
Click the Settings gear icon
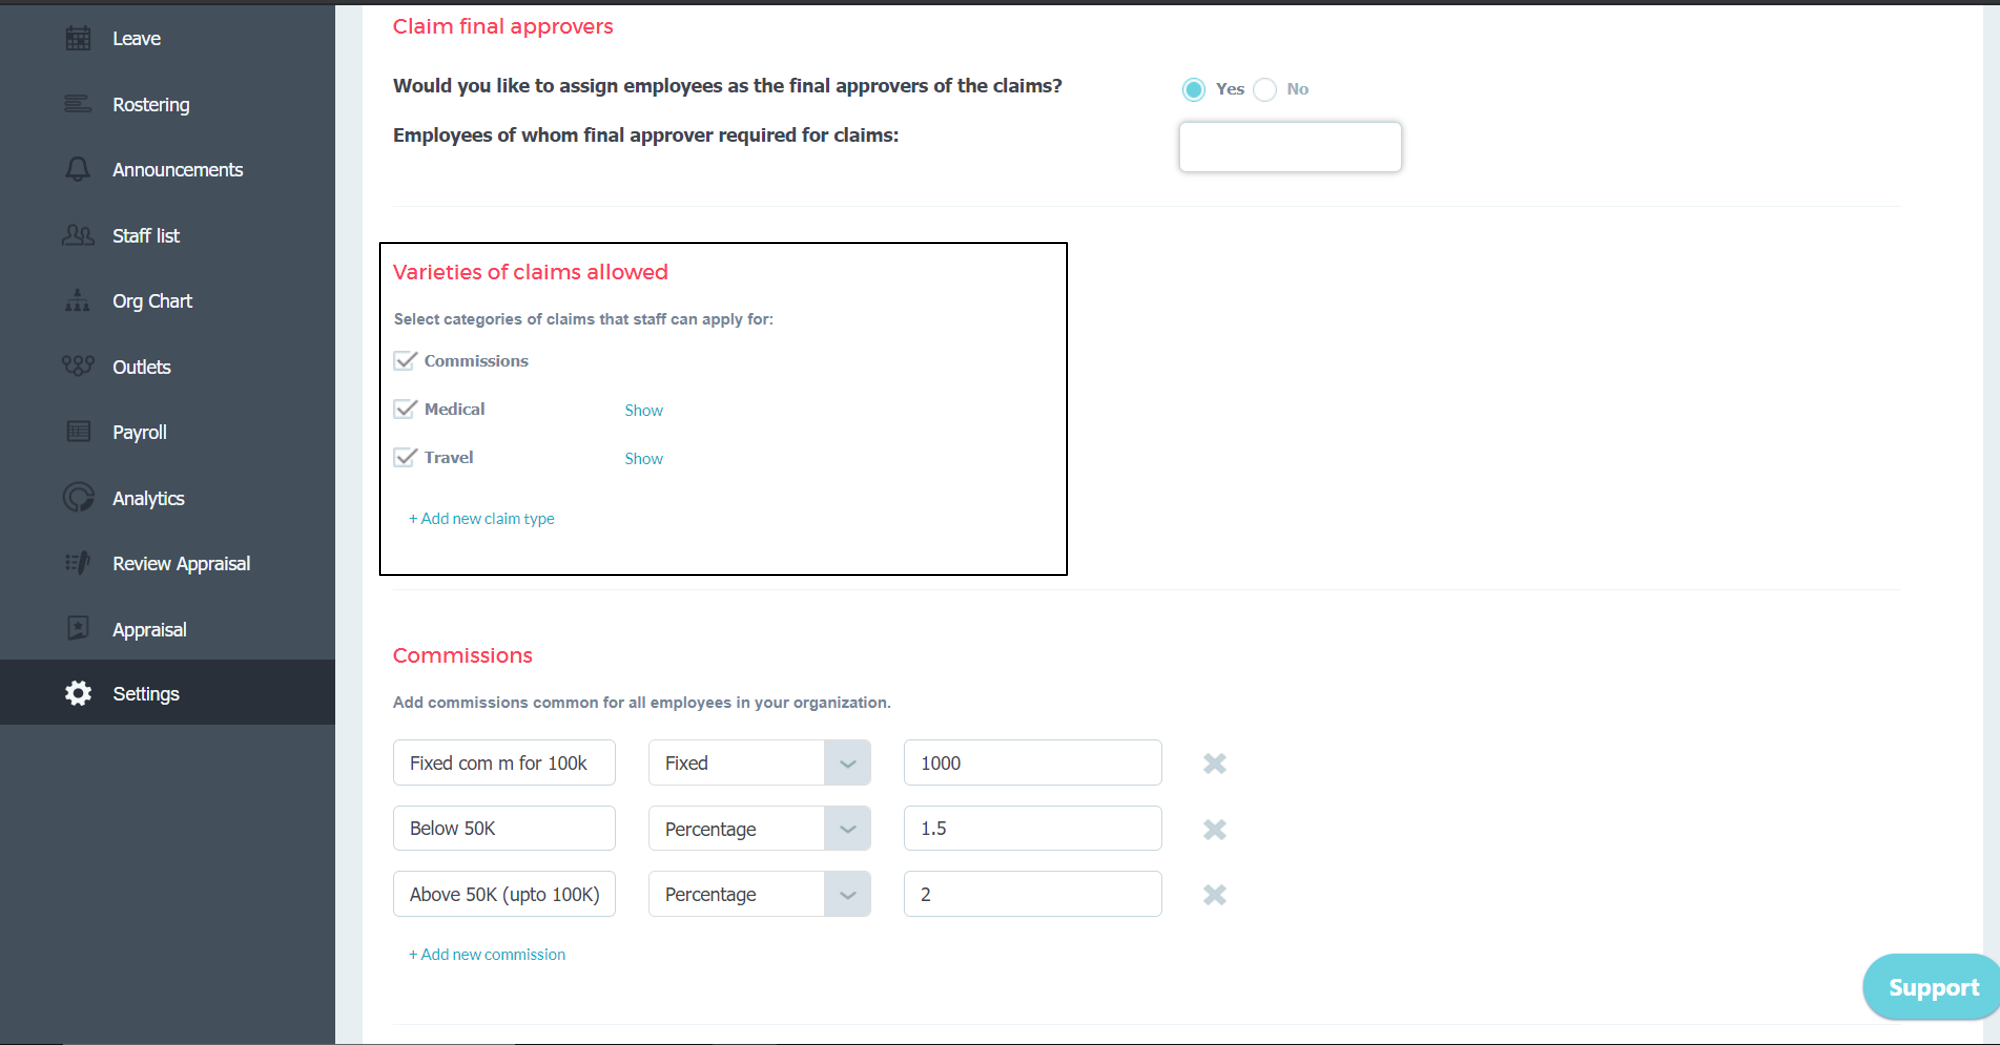coord(78,693)
